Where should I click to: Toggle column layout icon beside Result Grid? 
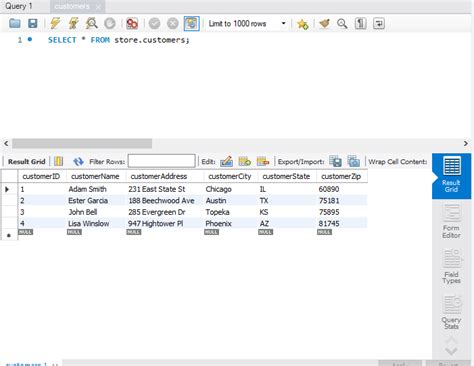pos(59,161)
